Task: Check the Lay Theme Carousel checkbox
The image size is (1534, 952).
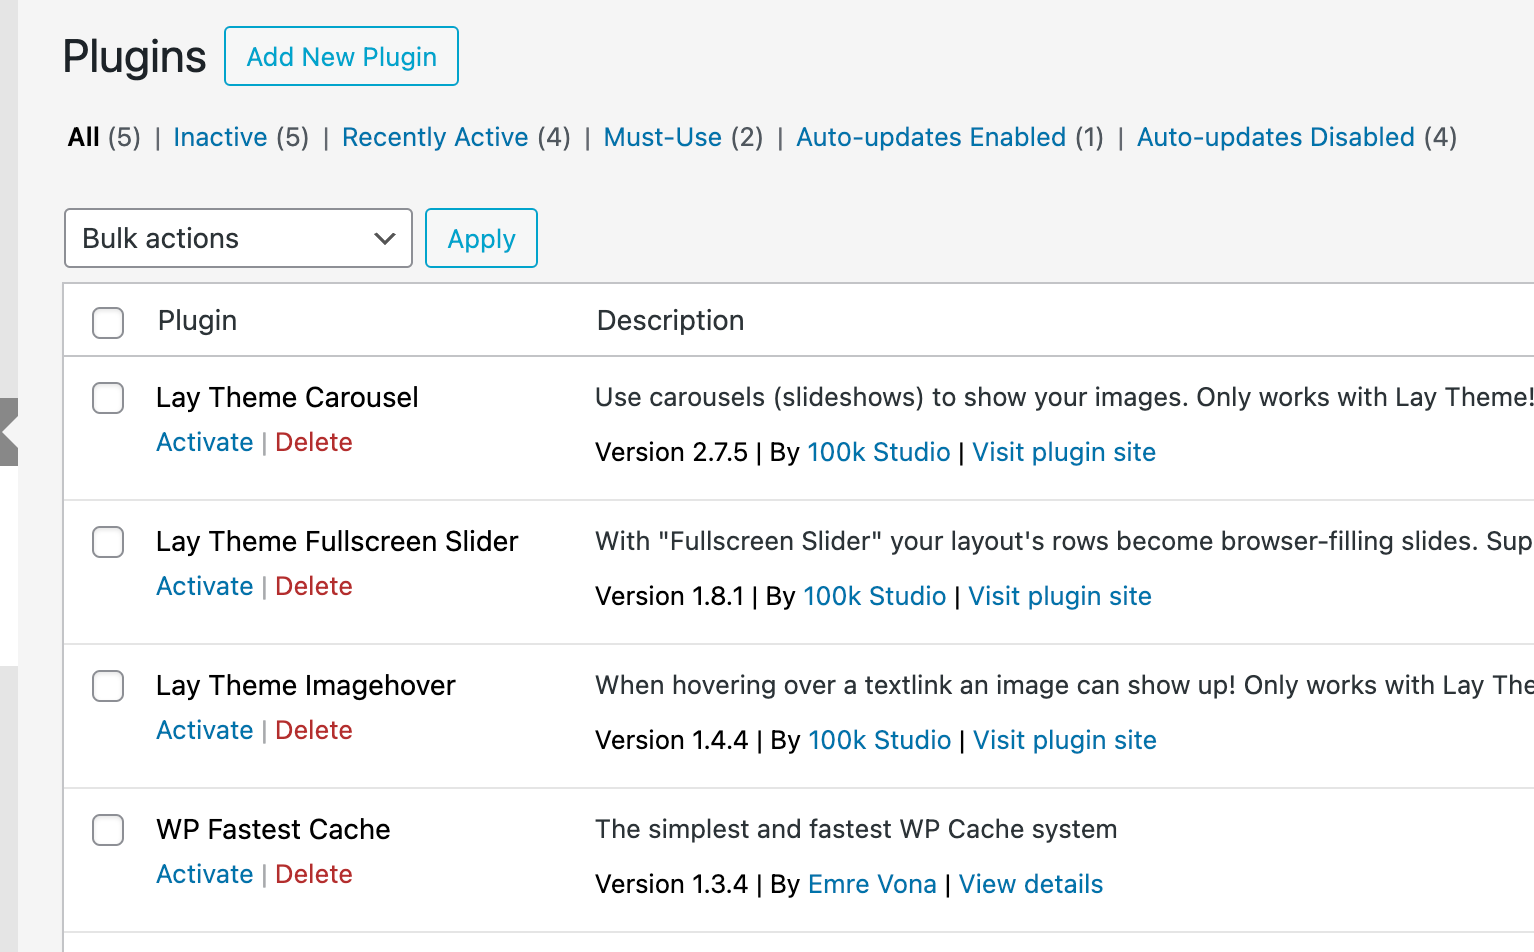Action: (107, 398)
